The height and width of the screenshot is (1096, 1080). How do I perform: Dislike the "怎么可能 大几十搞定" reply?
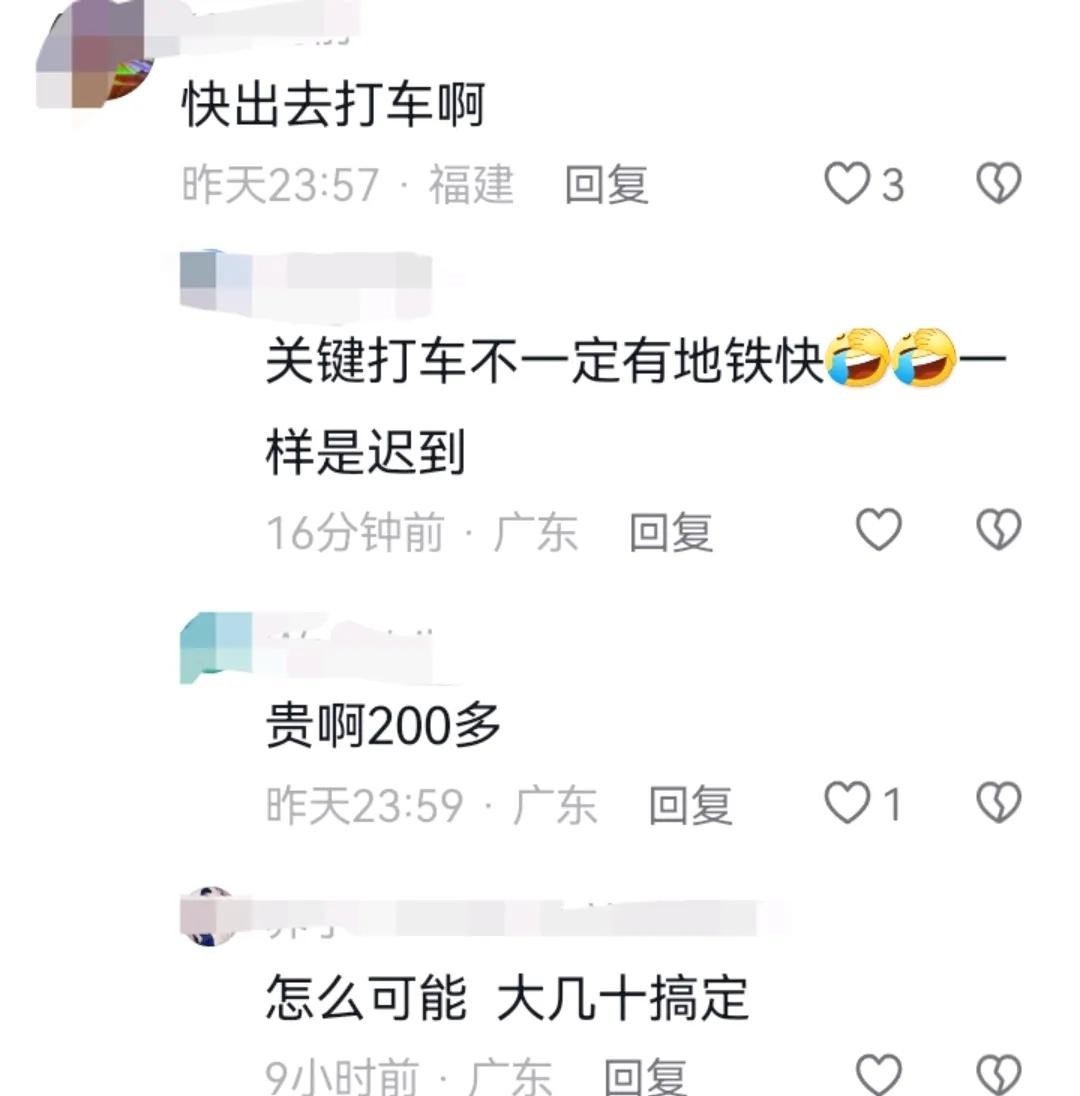click(998, 1073)
